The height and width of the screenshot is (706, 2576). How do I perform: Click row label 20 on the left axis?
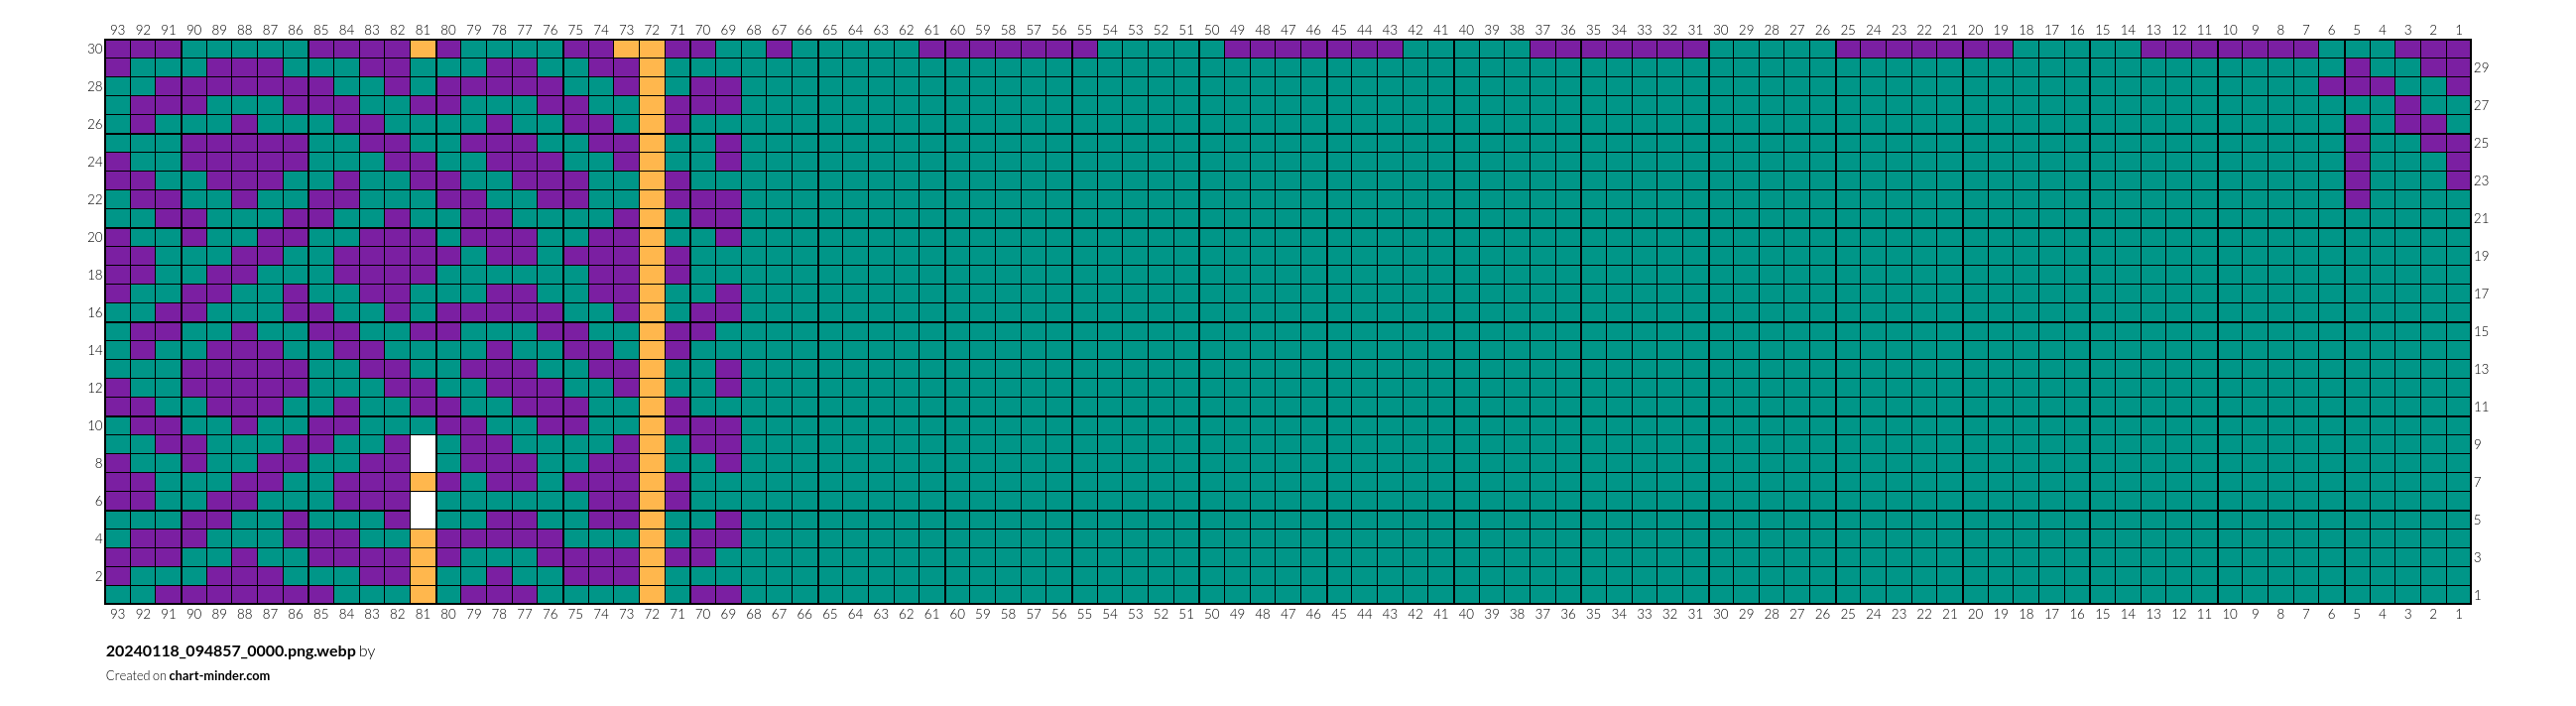[x=95, y=237]
